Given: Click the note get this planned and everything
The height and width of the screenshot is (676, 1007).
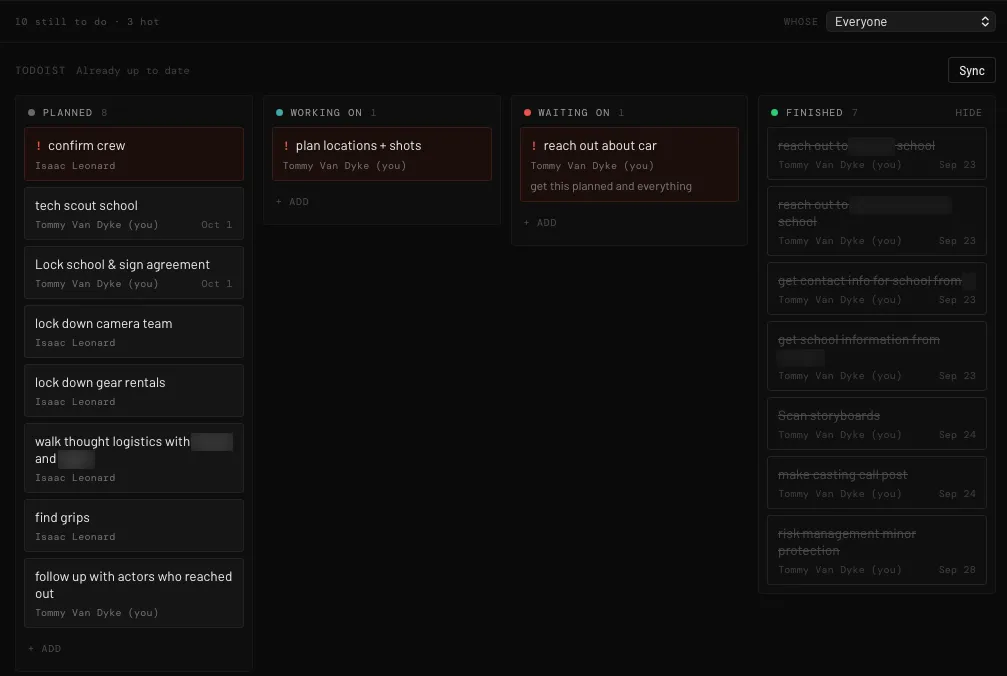Looking at the screenshot, I should coord(611,187).
